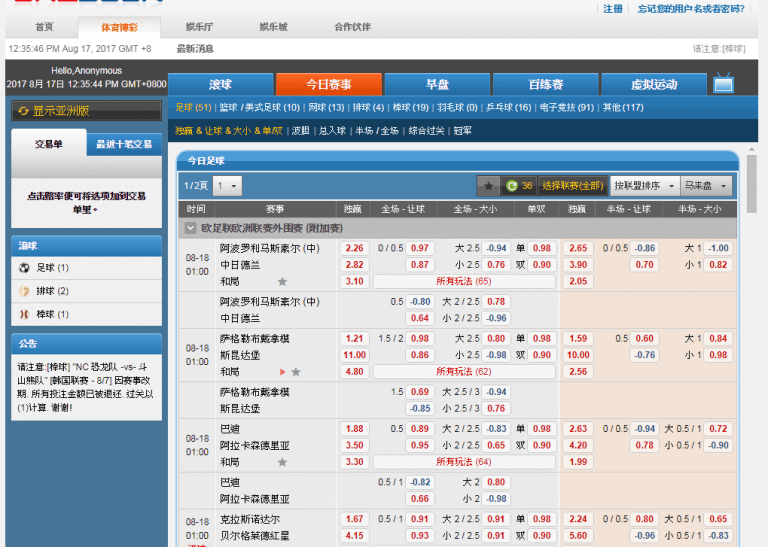Select the 乒乓球 (16) sport link
This screenshot has height=547, width=768.
pyautogui.click(x=508, y=107)
